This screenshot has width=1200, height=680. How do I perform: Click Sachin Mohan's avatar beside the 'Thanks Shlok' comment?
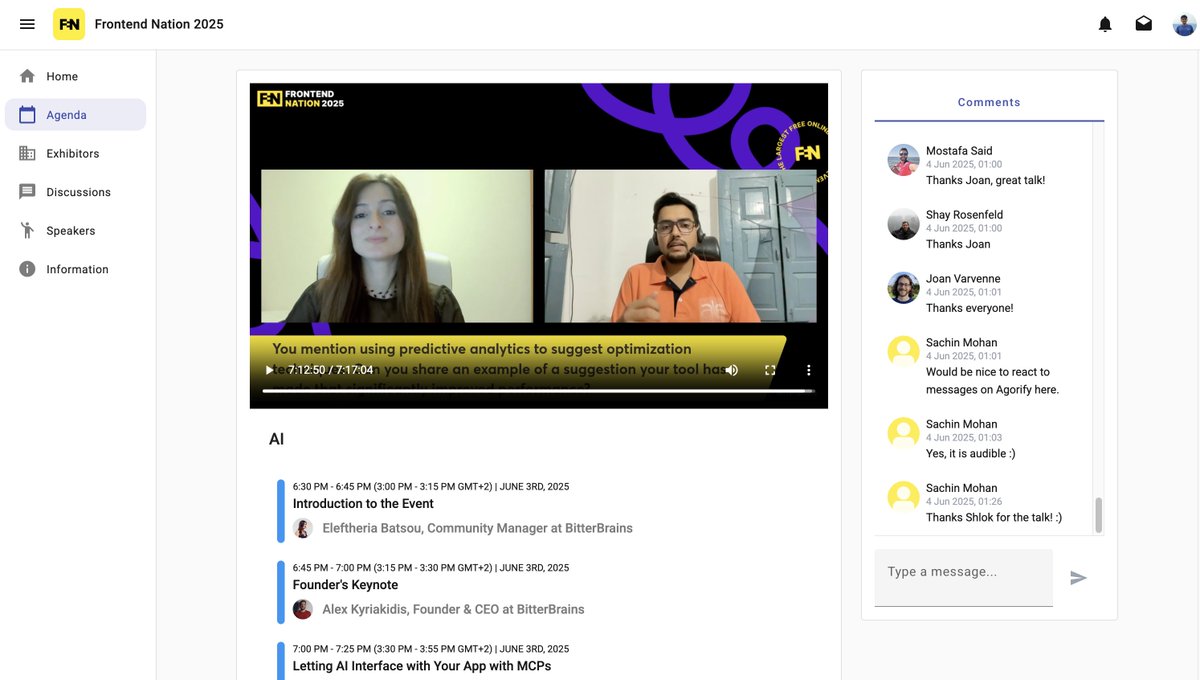(x=903, y=497)
